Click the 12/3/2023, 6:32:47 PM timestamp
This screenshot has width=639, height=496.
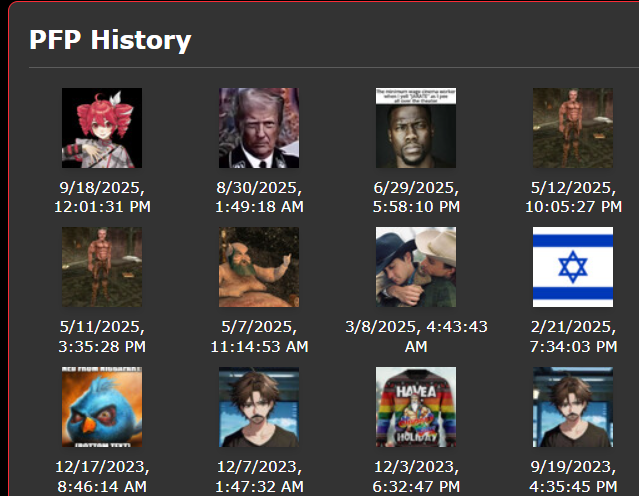[x=416, y=476]
